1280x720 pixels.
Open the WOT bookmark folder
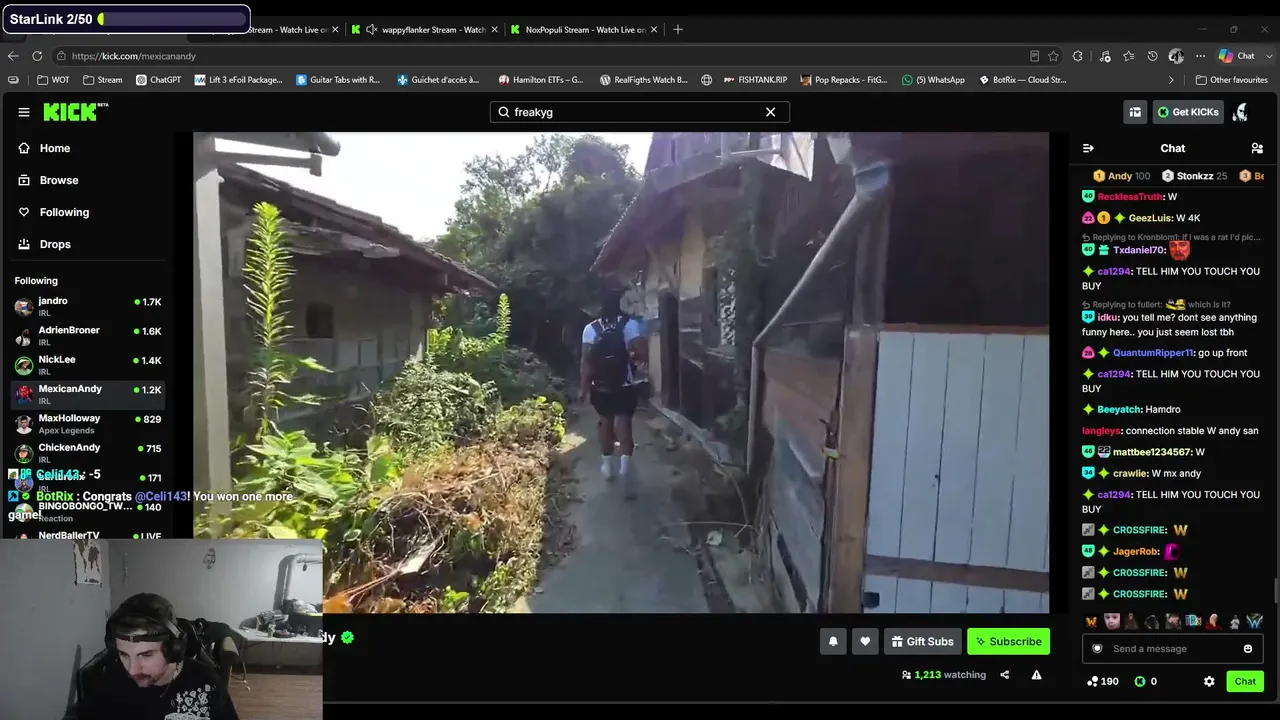[53, 80]
